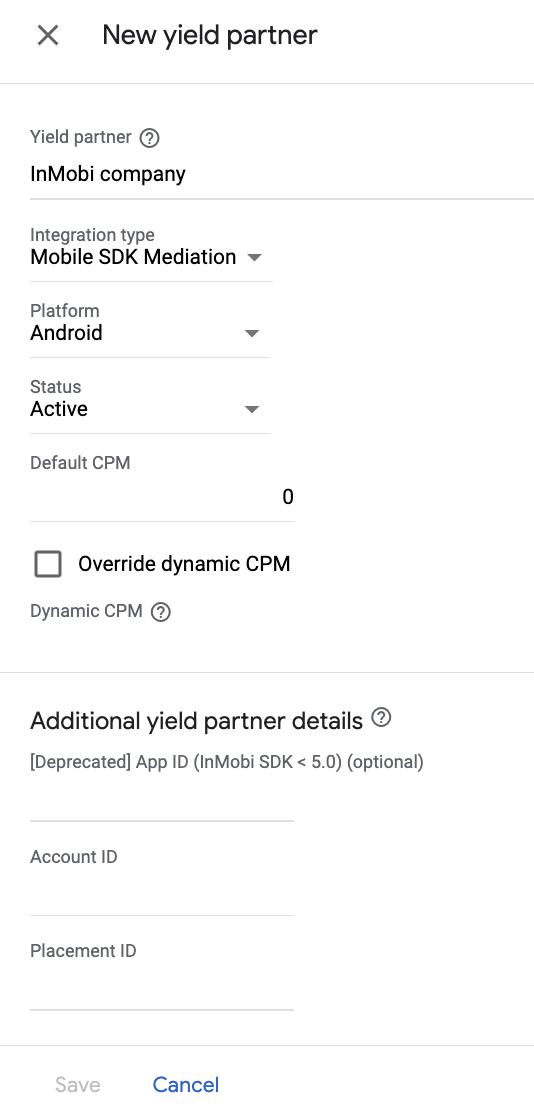Click the Cancel button
The width and height of the screenshot is (534, 1115).
[x=186, y=1084]
